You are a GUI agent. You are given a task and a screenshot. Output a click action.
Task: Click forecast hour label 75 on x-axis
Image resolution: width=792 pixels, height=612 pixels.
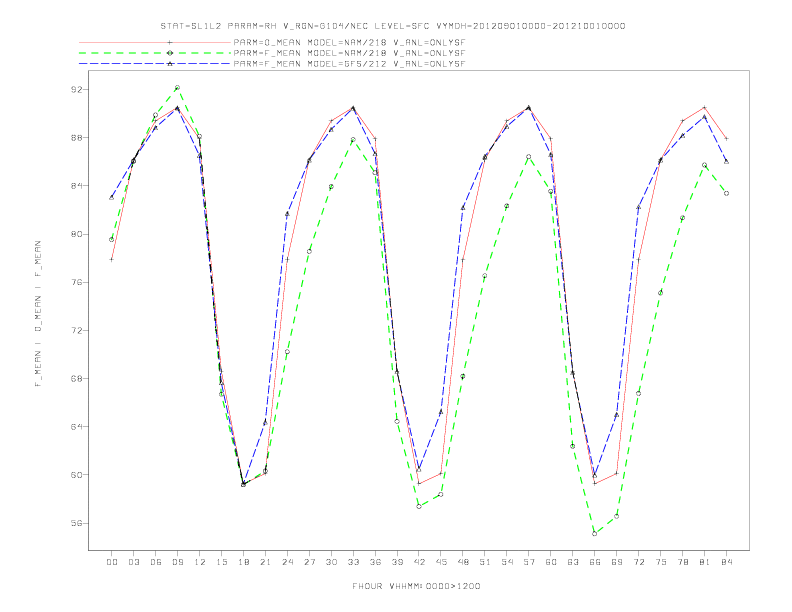(x=661, y=562)
